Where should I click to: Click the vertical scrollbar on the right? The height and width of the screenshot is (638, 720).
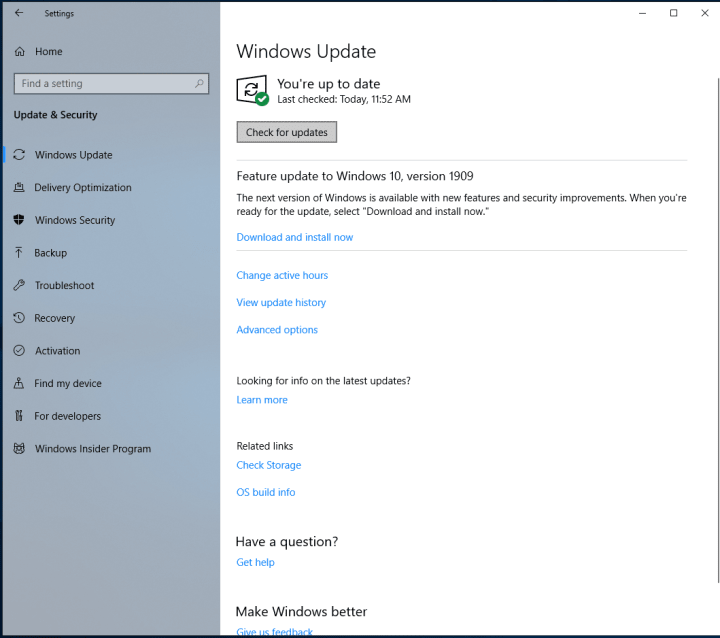pyautogui.click(x=718, y=330)
